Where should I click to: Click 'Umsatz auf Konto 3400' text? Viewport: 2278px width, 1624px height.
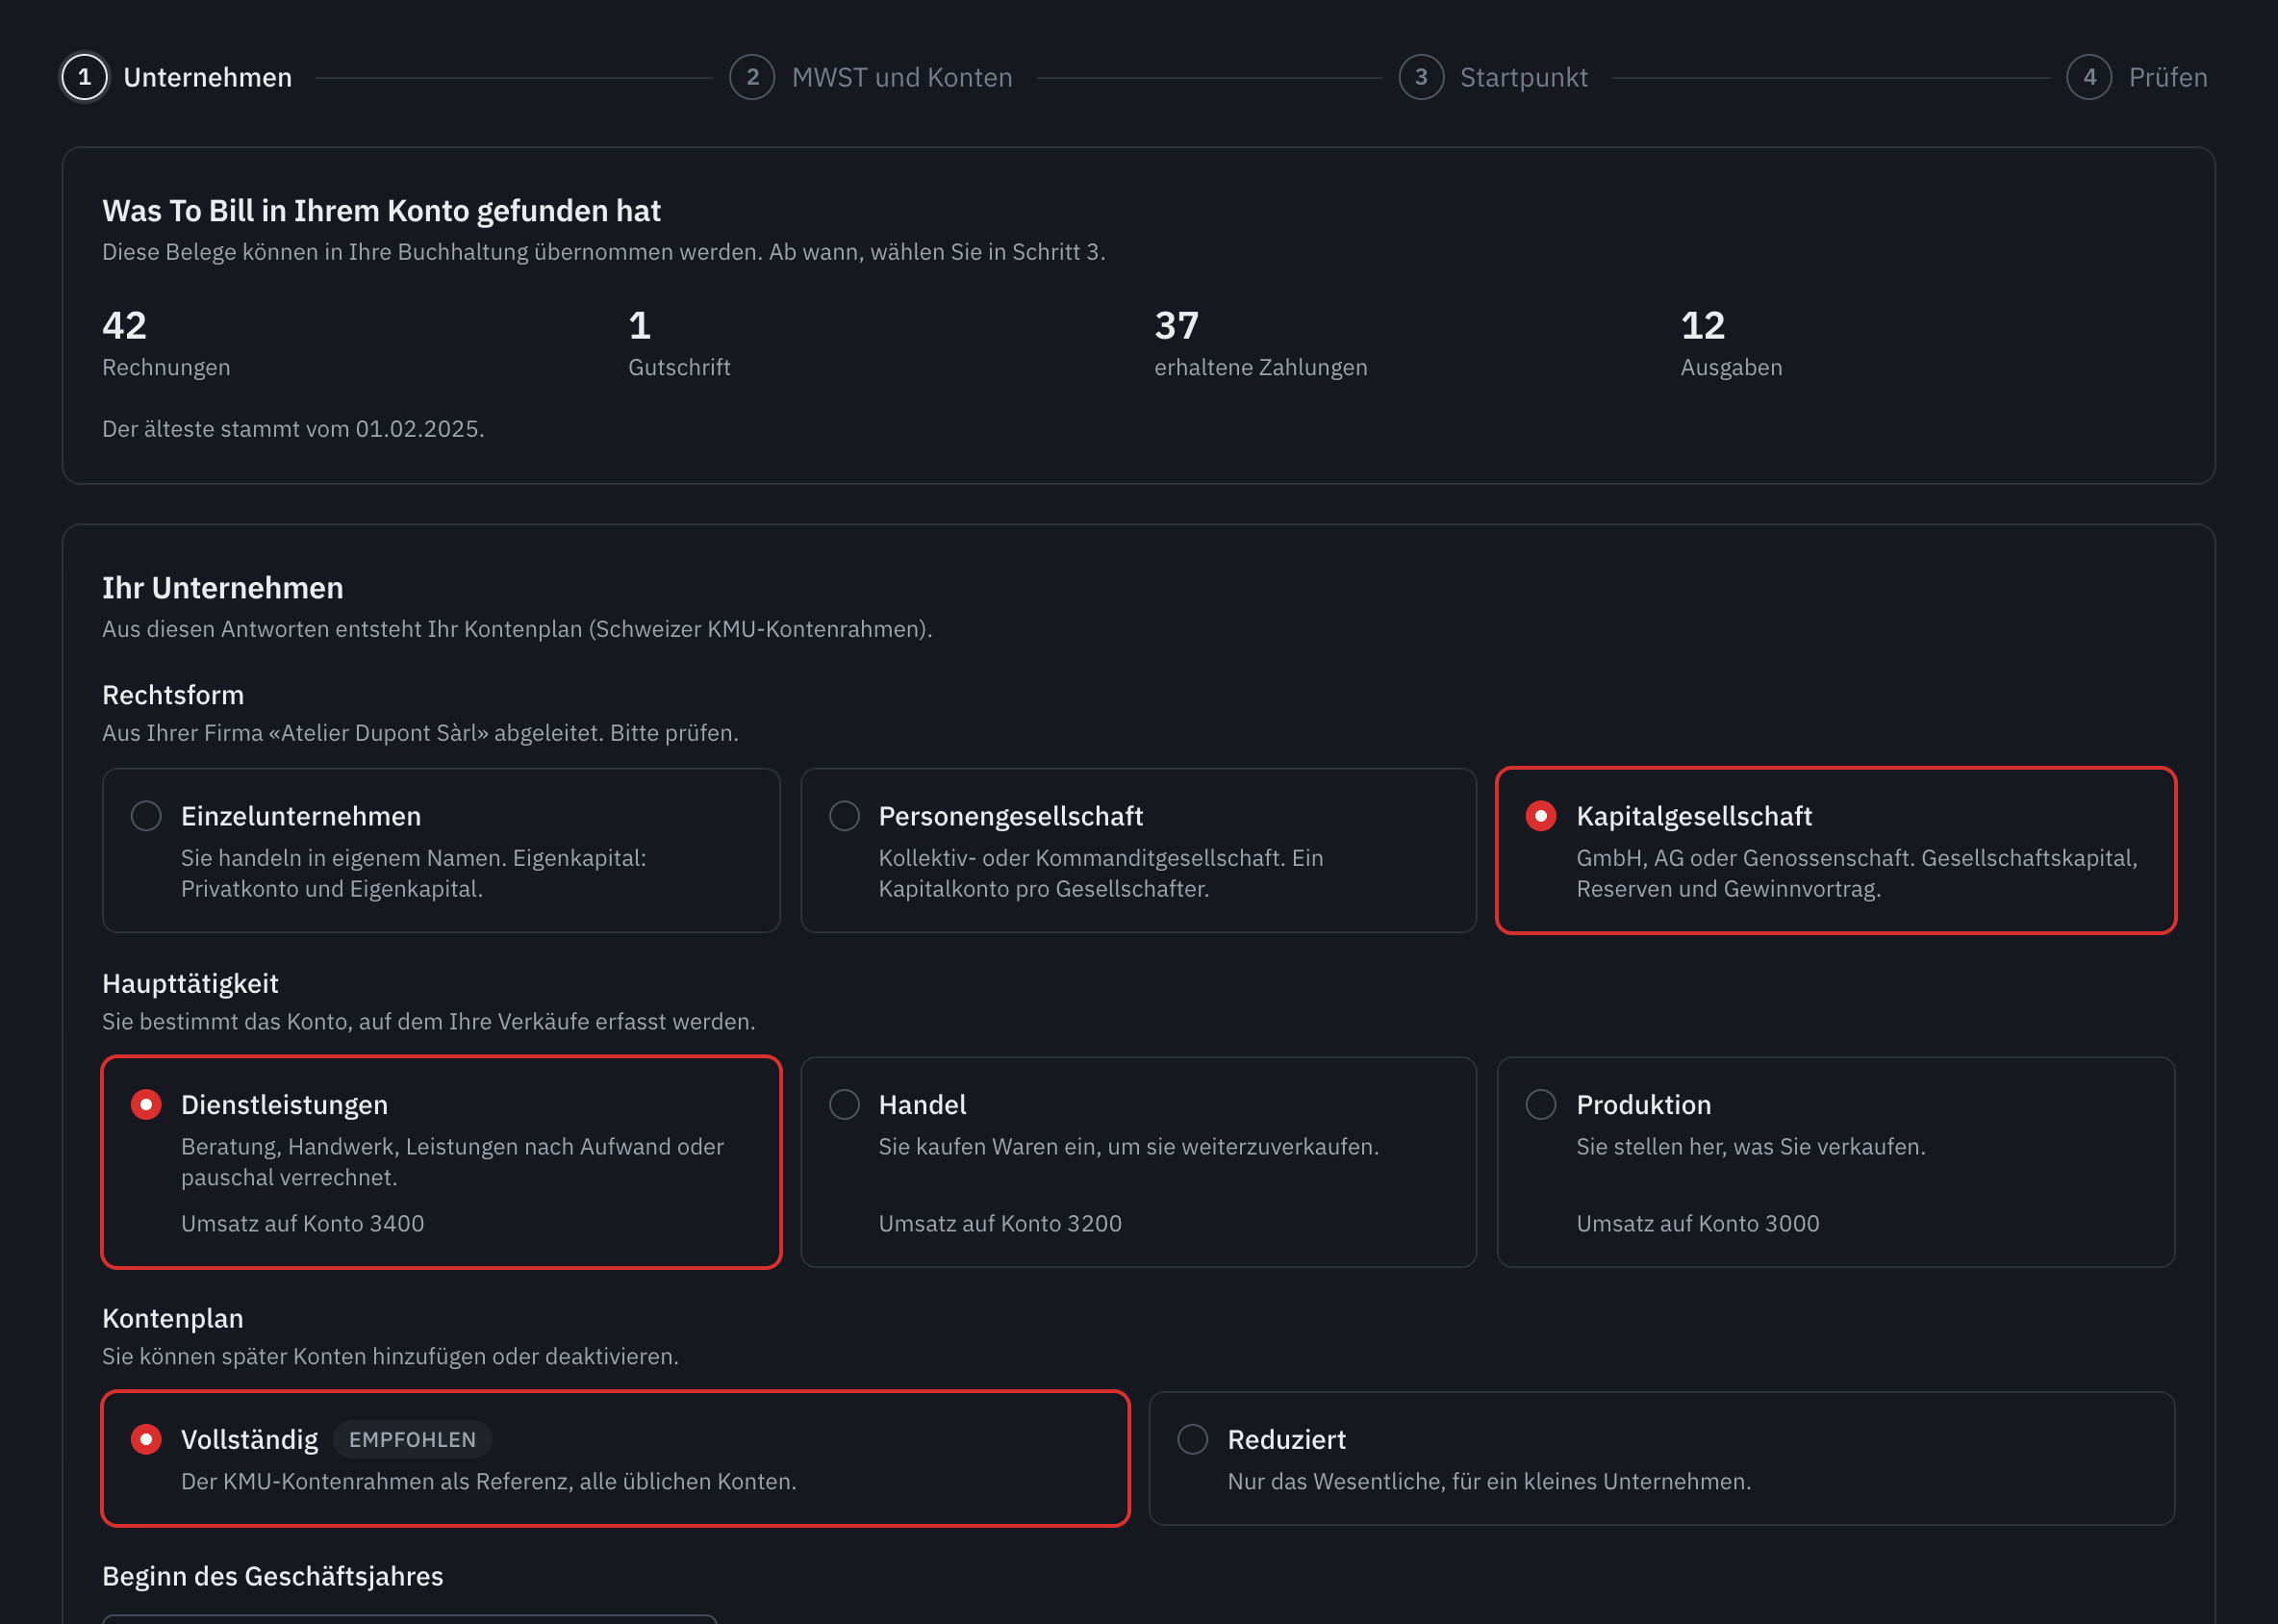tap(302, 1224)
